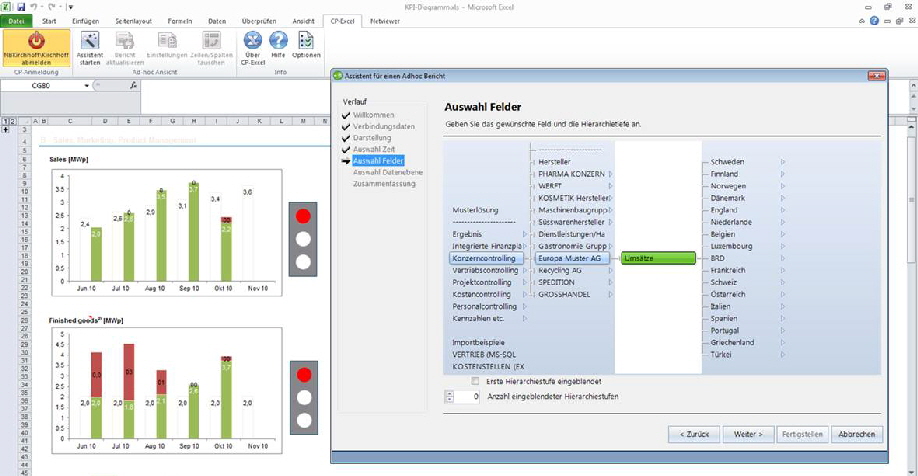Click the CP-Excel logout power icon
918x476 pixels.
36,40
